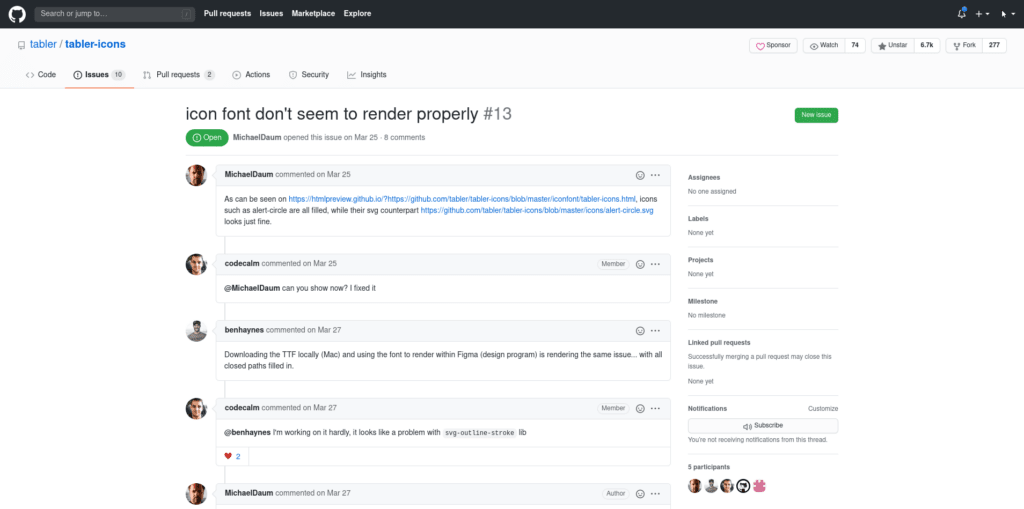1024x509 pixels.
Task: Open the GitHub home logo
Action: [x=17, y=14]
